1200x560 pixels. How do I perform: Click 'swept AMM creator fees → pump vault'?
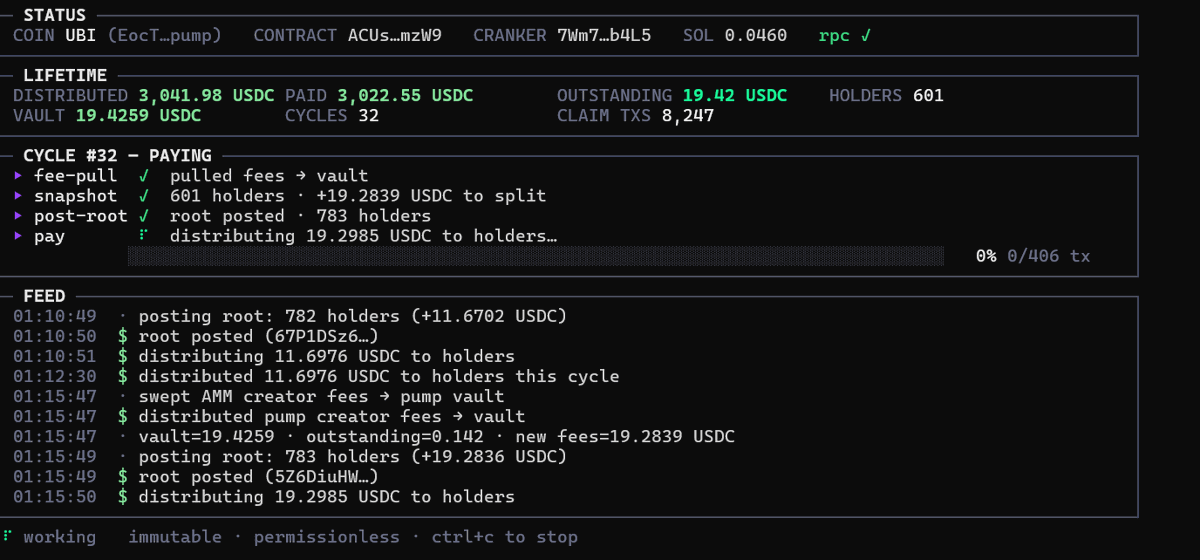[x=321, y=396]
